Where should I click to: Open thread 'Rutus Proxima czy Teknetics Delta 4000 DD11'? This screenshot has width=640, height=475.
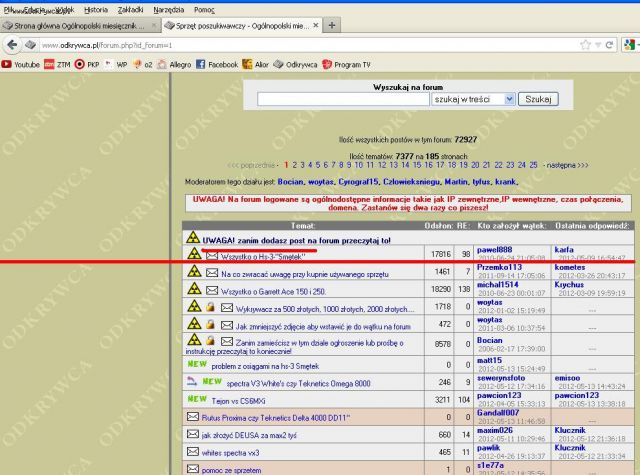(x=276, y=418)
